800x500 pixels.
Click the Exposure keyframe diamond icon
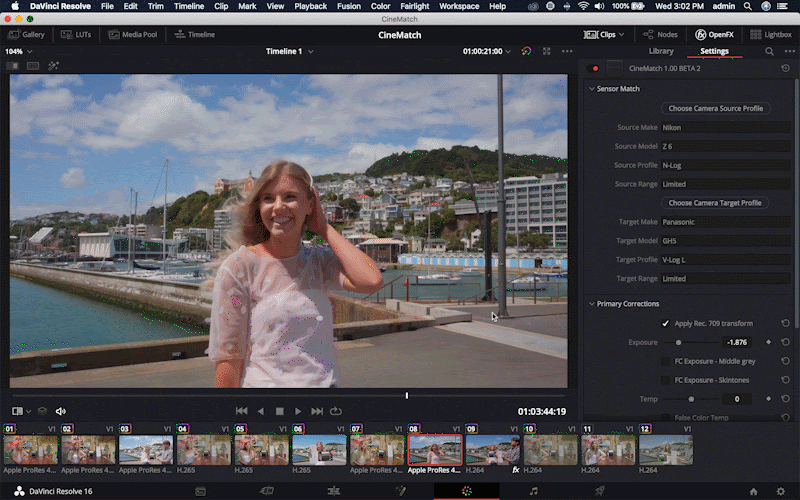[x=769, y=342]
